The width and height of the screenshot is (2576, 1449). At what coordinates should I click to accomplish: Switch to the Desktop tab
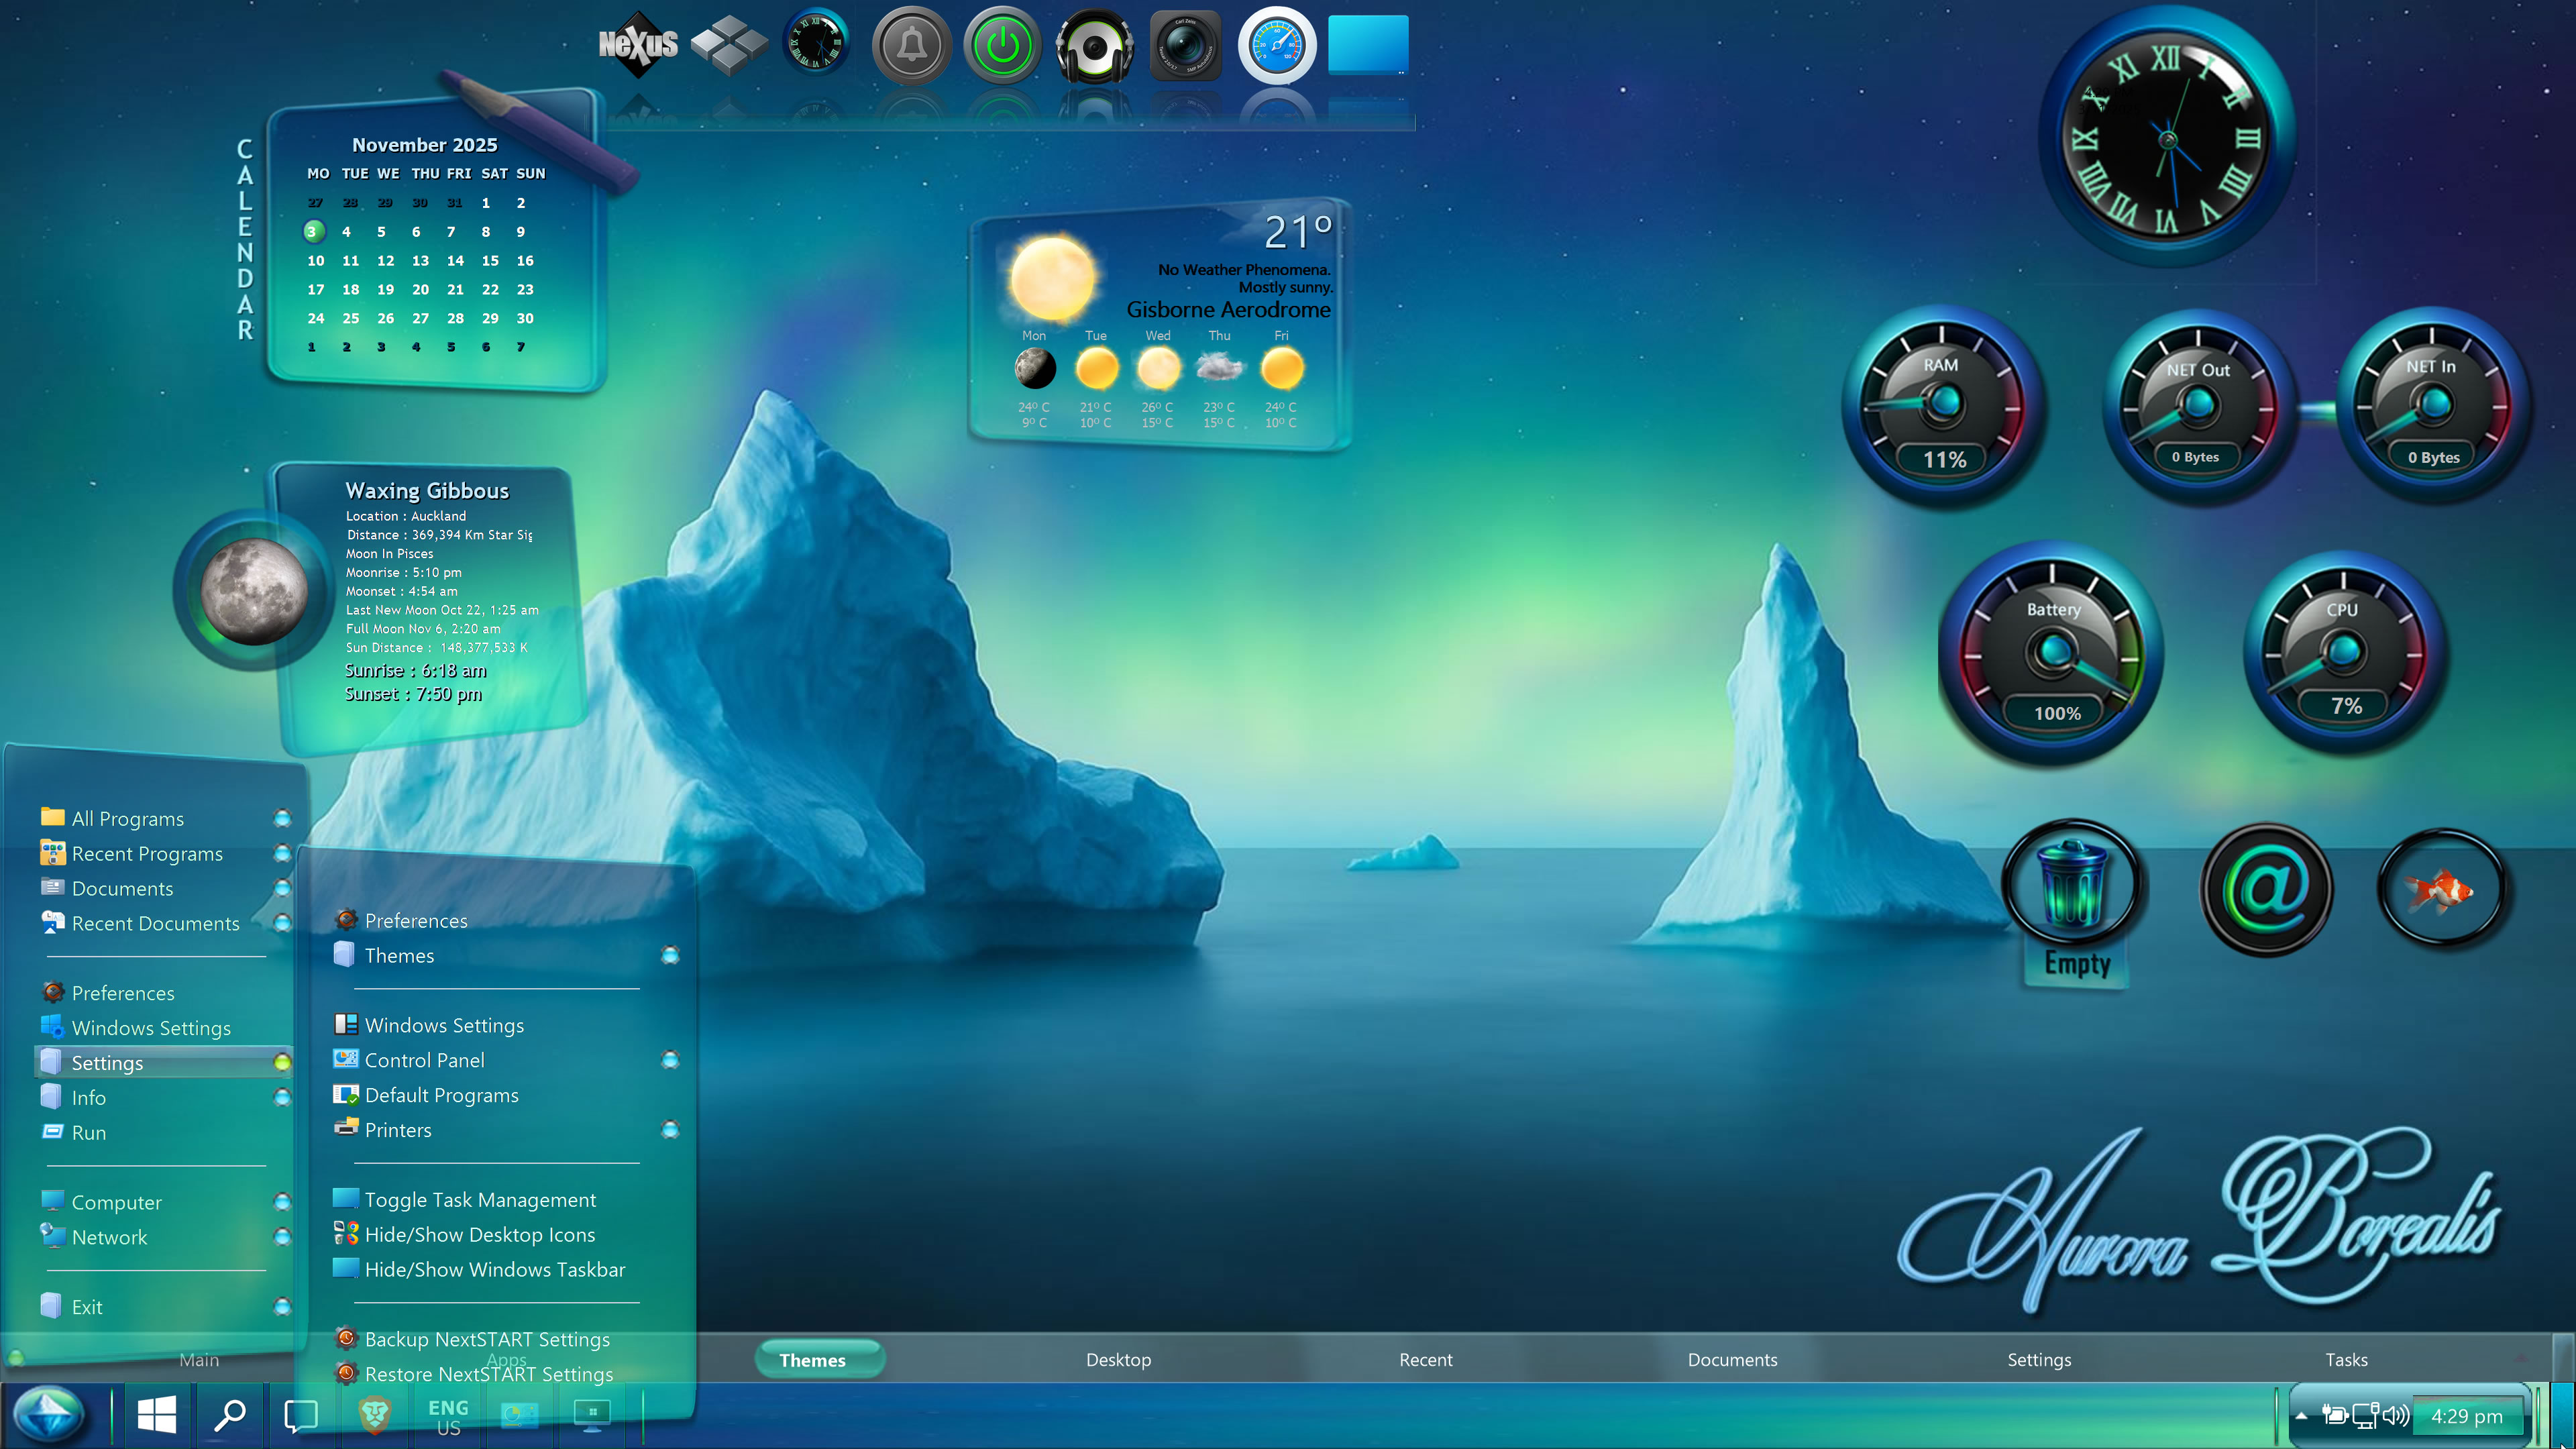coord(1118,1359)
